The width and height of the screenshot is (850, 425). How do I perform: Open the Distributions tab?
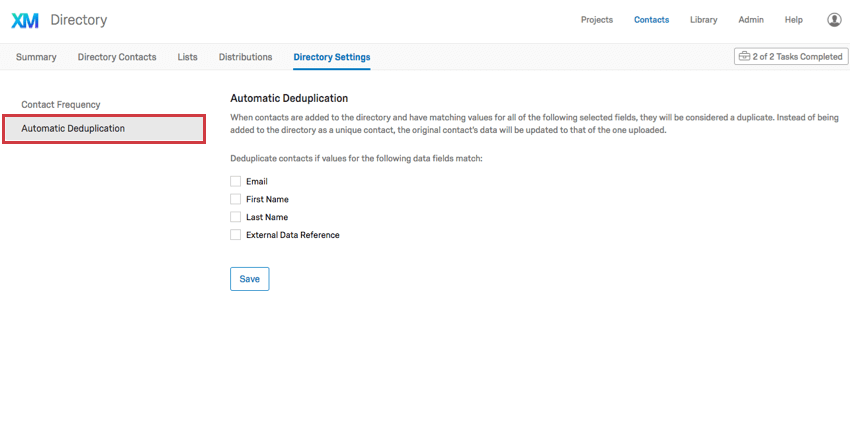pos(246,57)
